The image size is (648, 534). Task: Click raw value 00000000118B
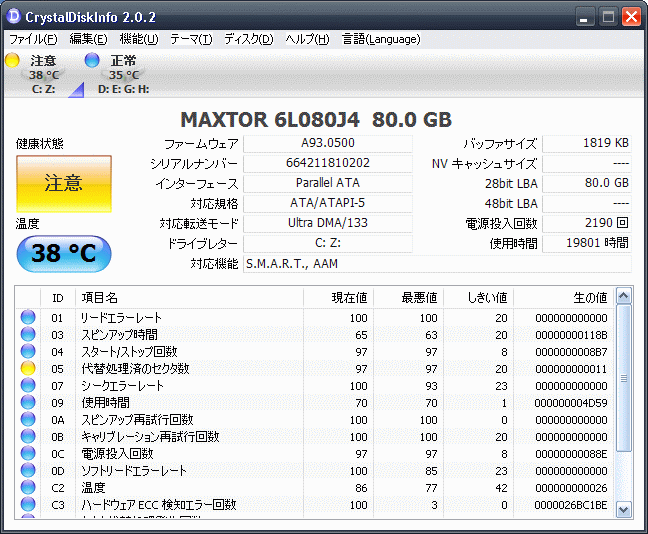coord(571,335)
